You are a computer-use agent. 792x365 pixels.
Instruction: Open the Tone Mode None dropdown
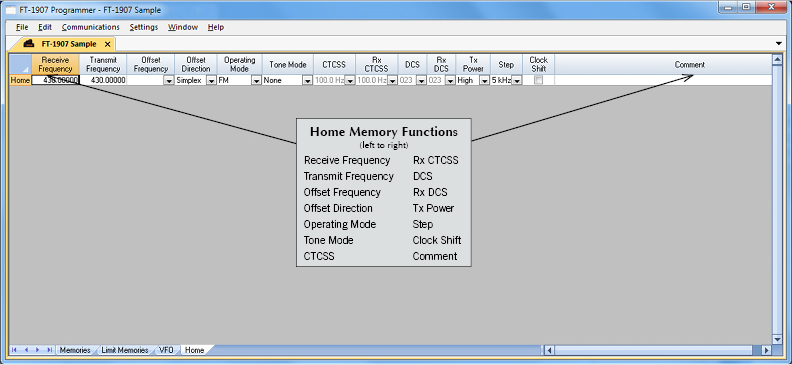(x=307, y=81)
